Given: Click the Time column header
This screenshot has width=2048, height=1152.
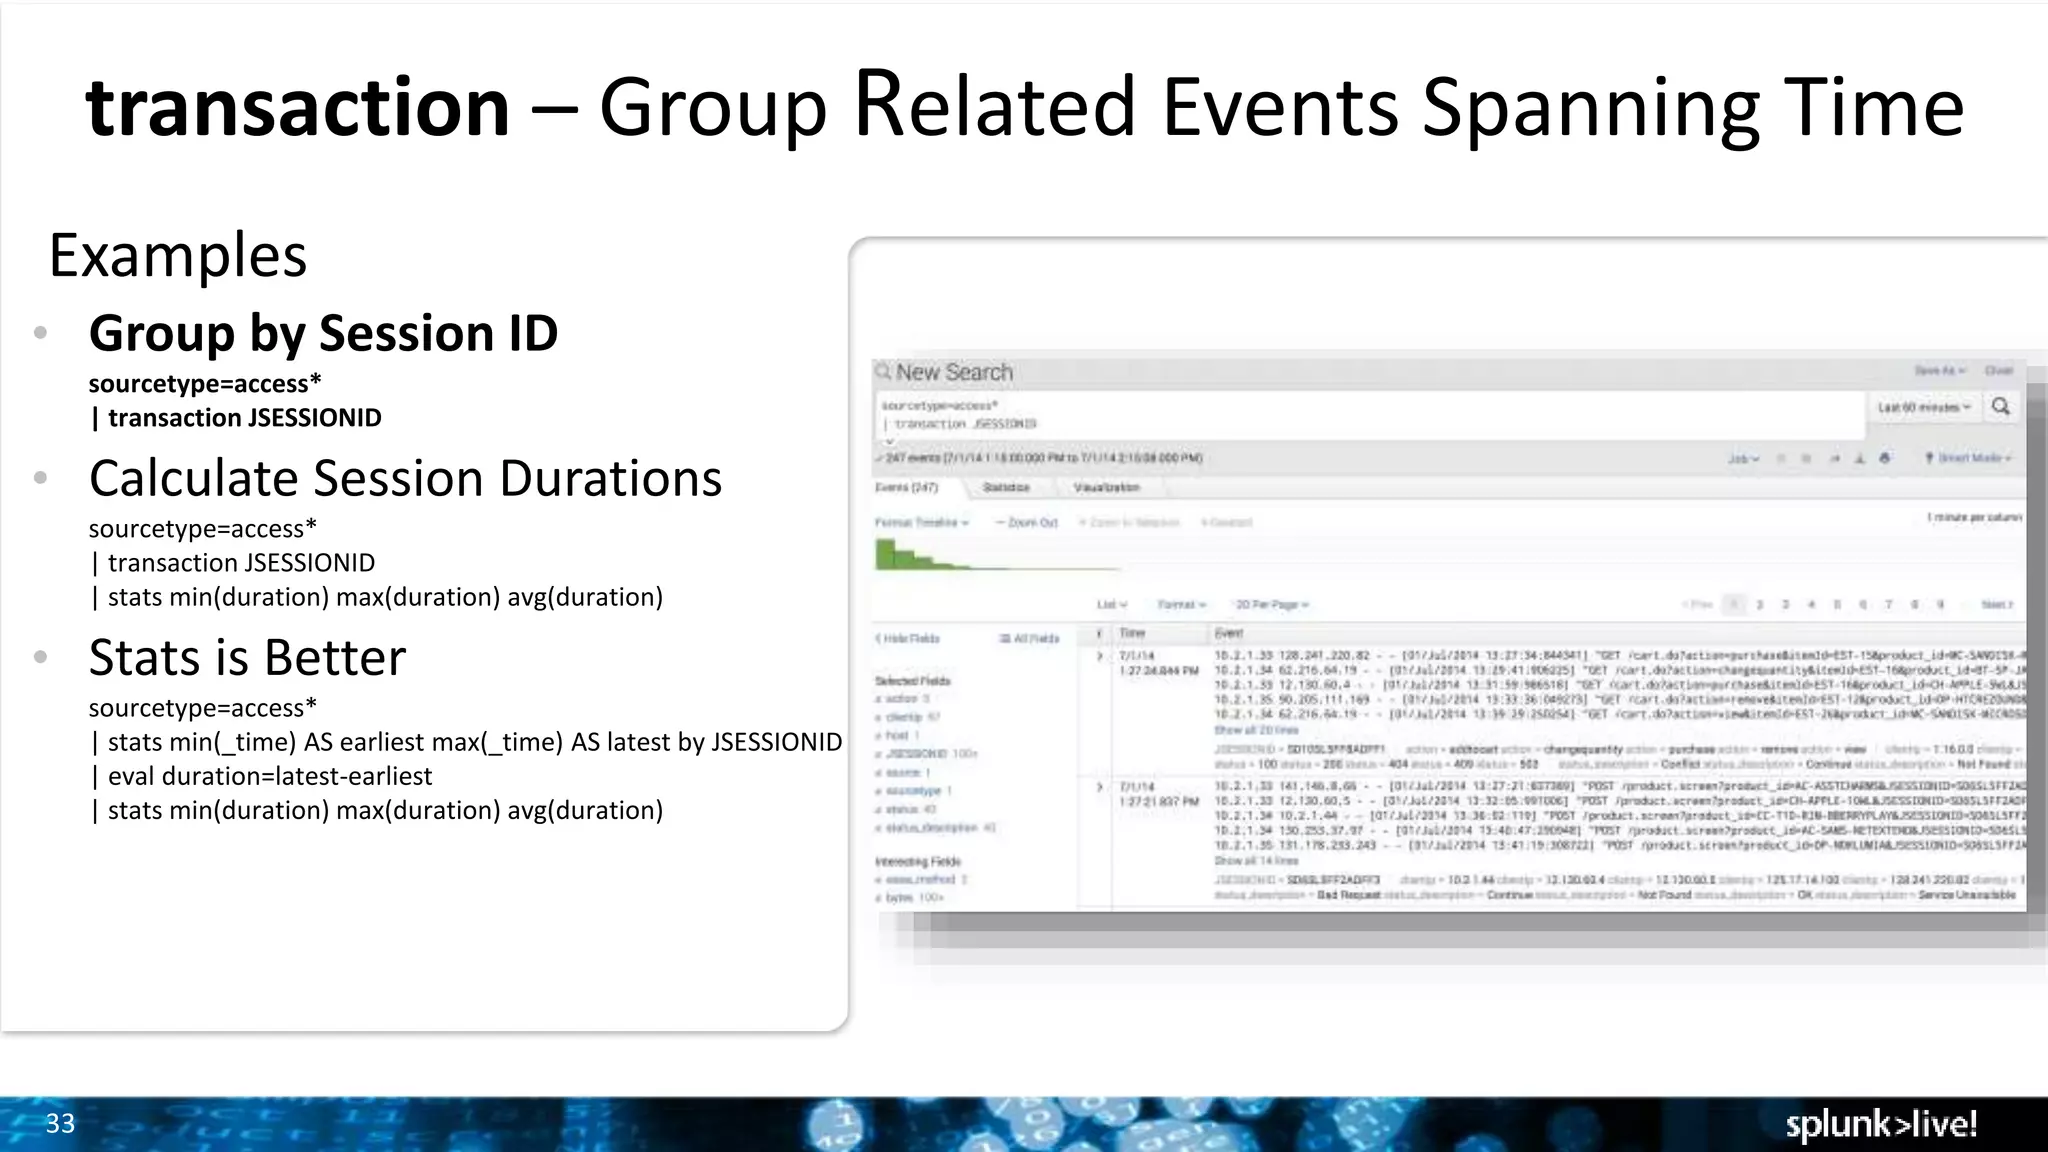Looking at the screenshot, I should pos(1132,633).
